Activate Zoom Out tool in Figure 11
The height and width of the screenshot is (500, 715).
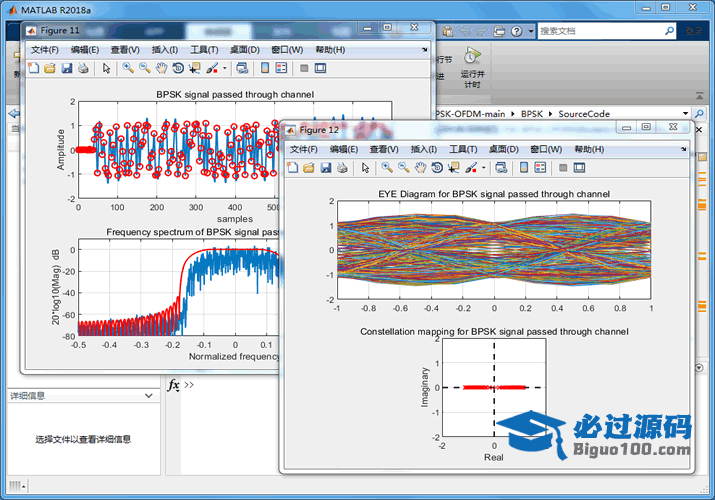pos(145,68)
